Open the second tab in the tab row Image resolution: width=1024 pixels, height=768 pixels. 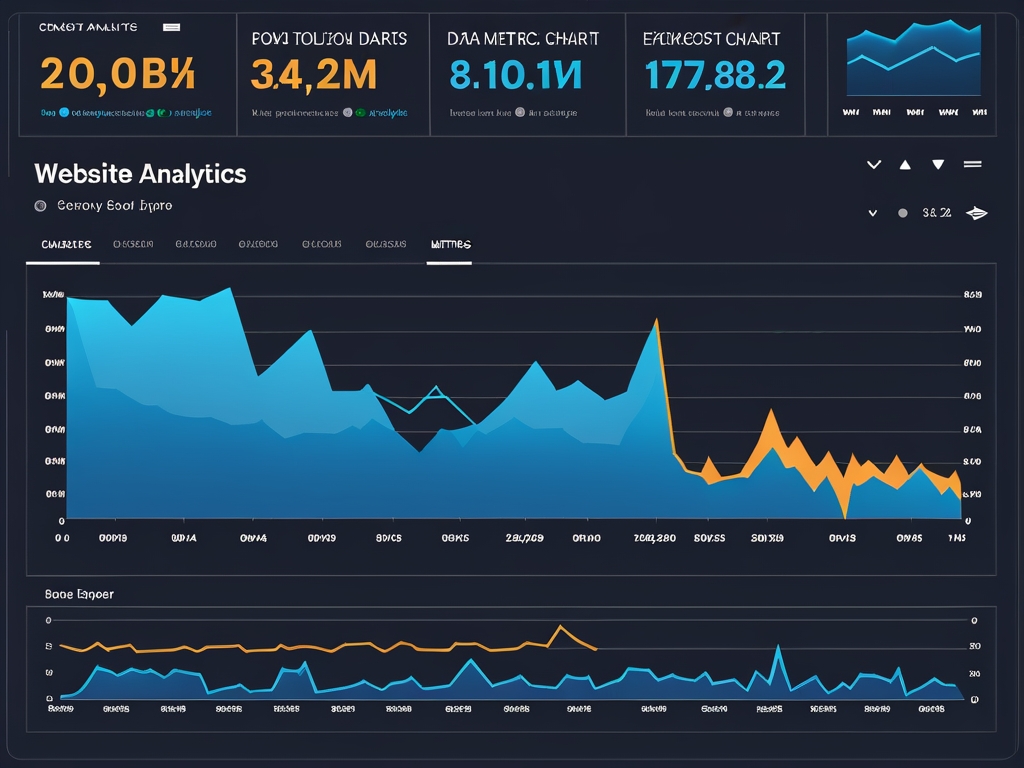(x=133, y=244)
